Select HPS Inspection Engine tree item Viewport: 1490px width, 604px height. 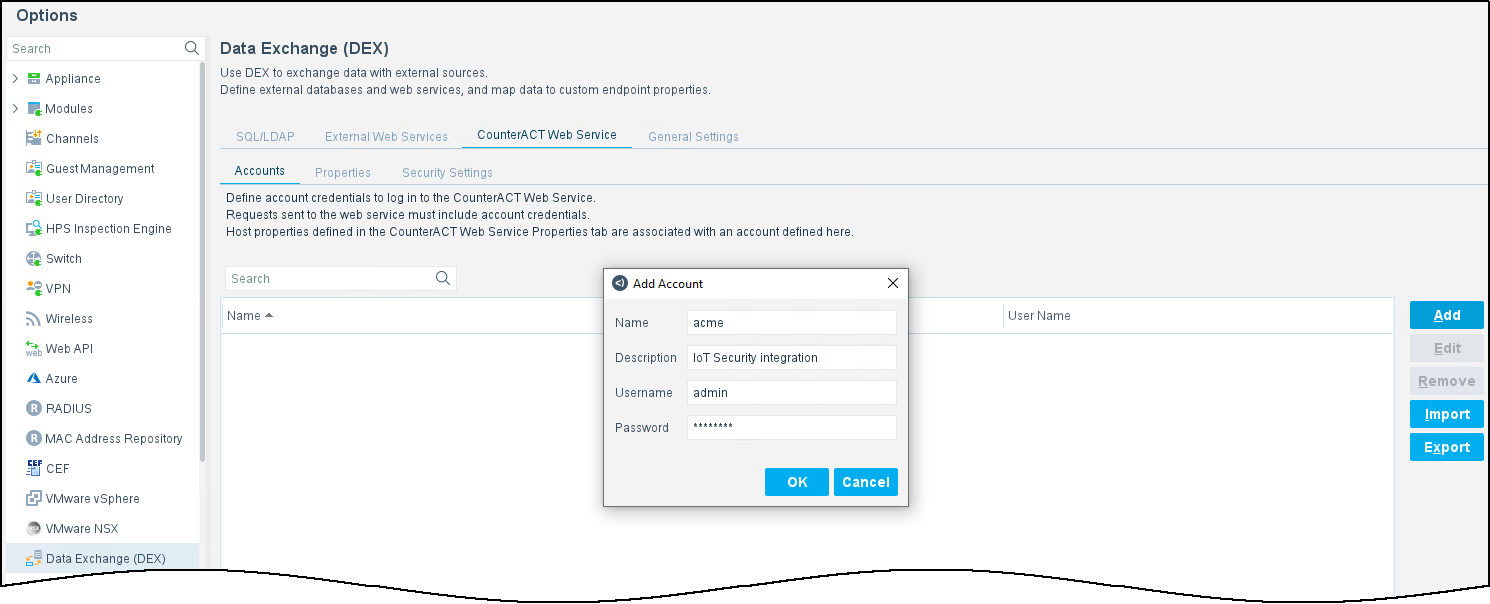click(x=109, y=228)
